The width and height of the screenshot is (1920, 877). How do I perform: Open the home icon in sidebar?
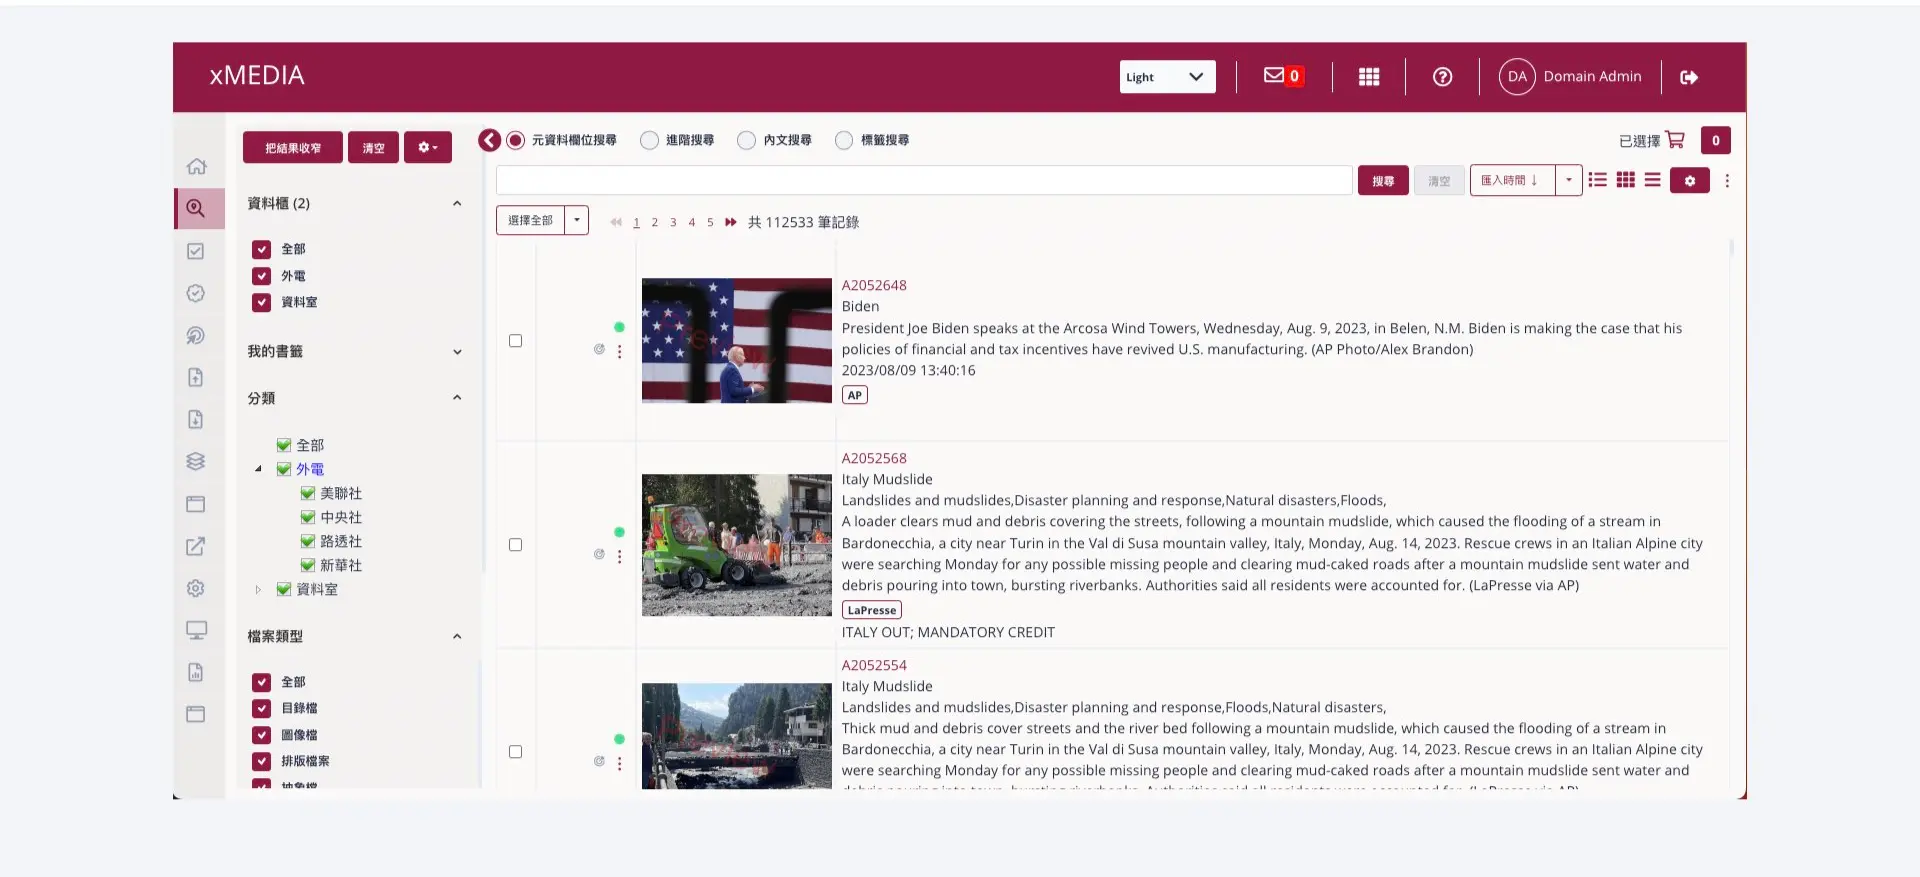197,166
